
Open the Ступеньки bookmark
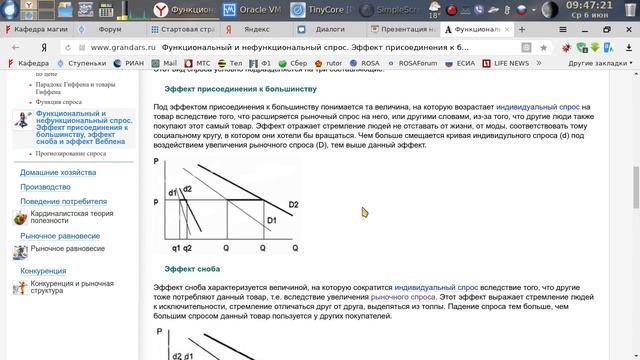click(82, 63)
